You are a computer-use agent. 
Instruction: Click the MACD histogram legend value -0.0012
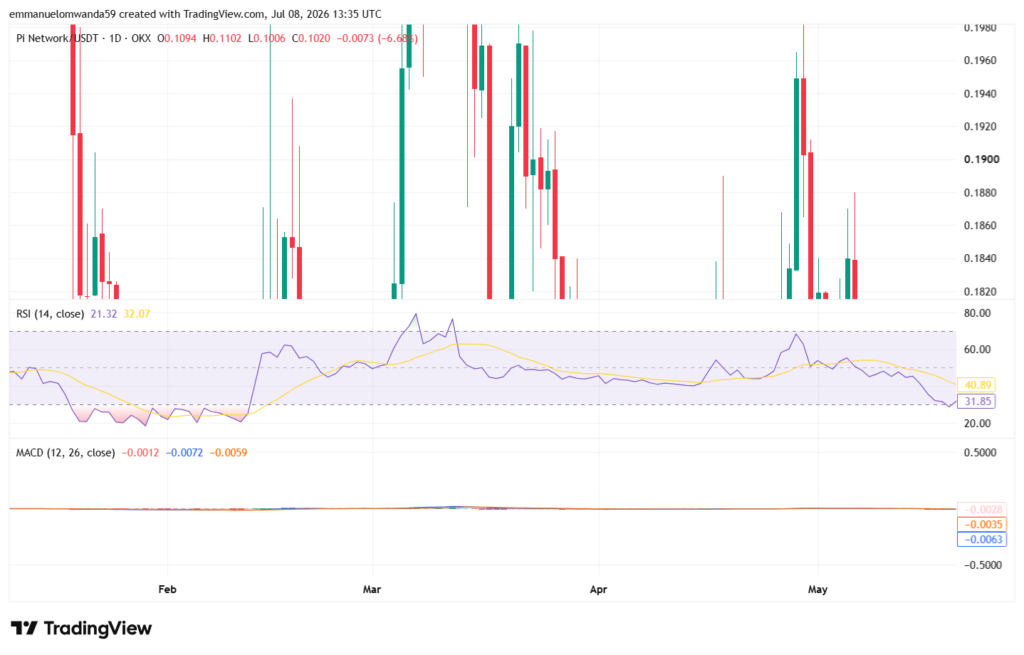click(x=140, y=453)
